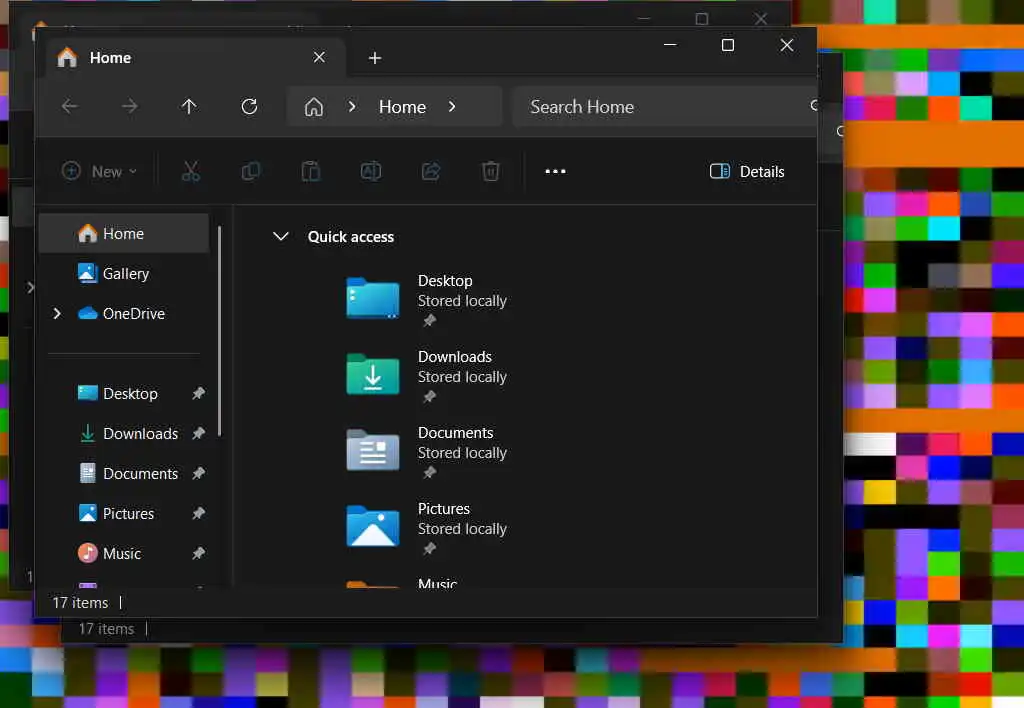Maximize the File Explorer window
Viewport: 1024px width, 708px height.
(728, 44)
